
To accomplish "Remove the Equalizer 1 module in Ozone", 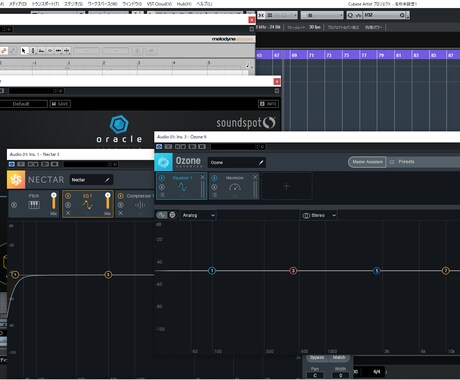I will click(x=202, y=177).
